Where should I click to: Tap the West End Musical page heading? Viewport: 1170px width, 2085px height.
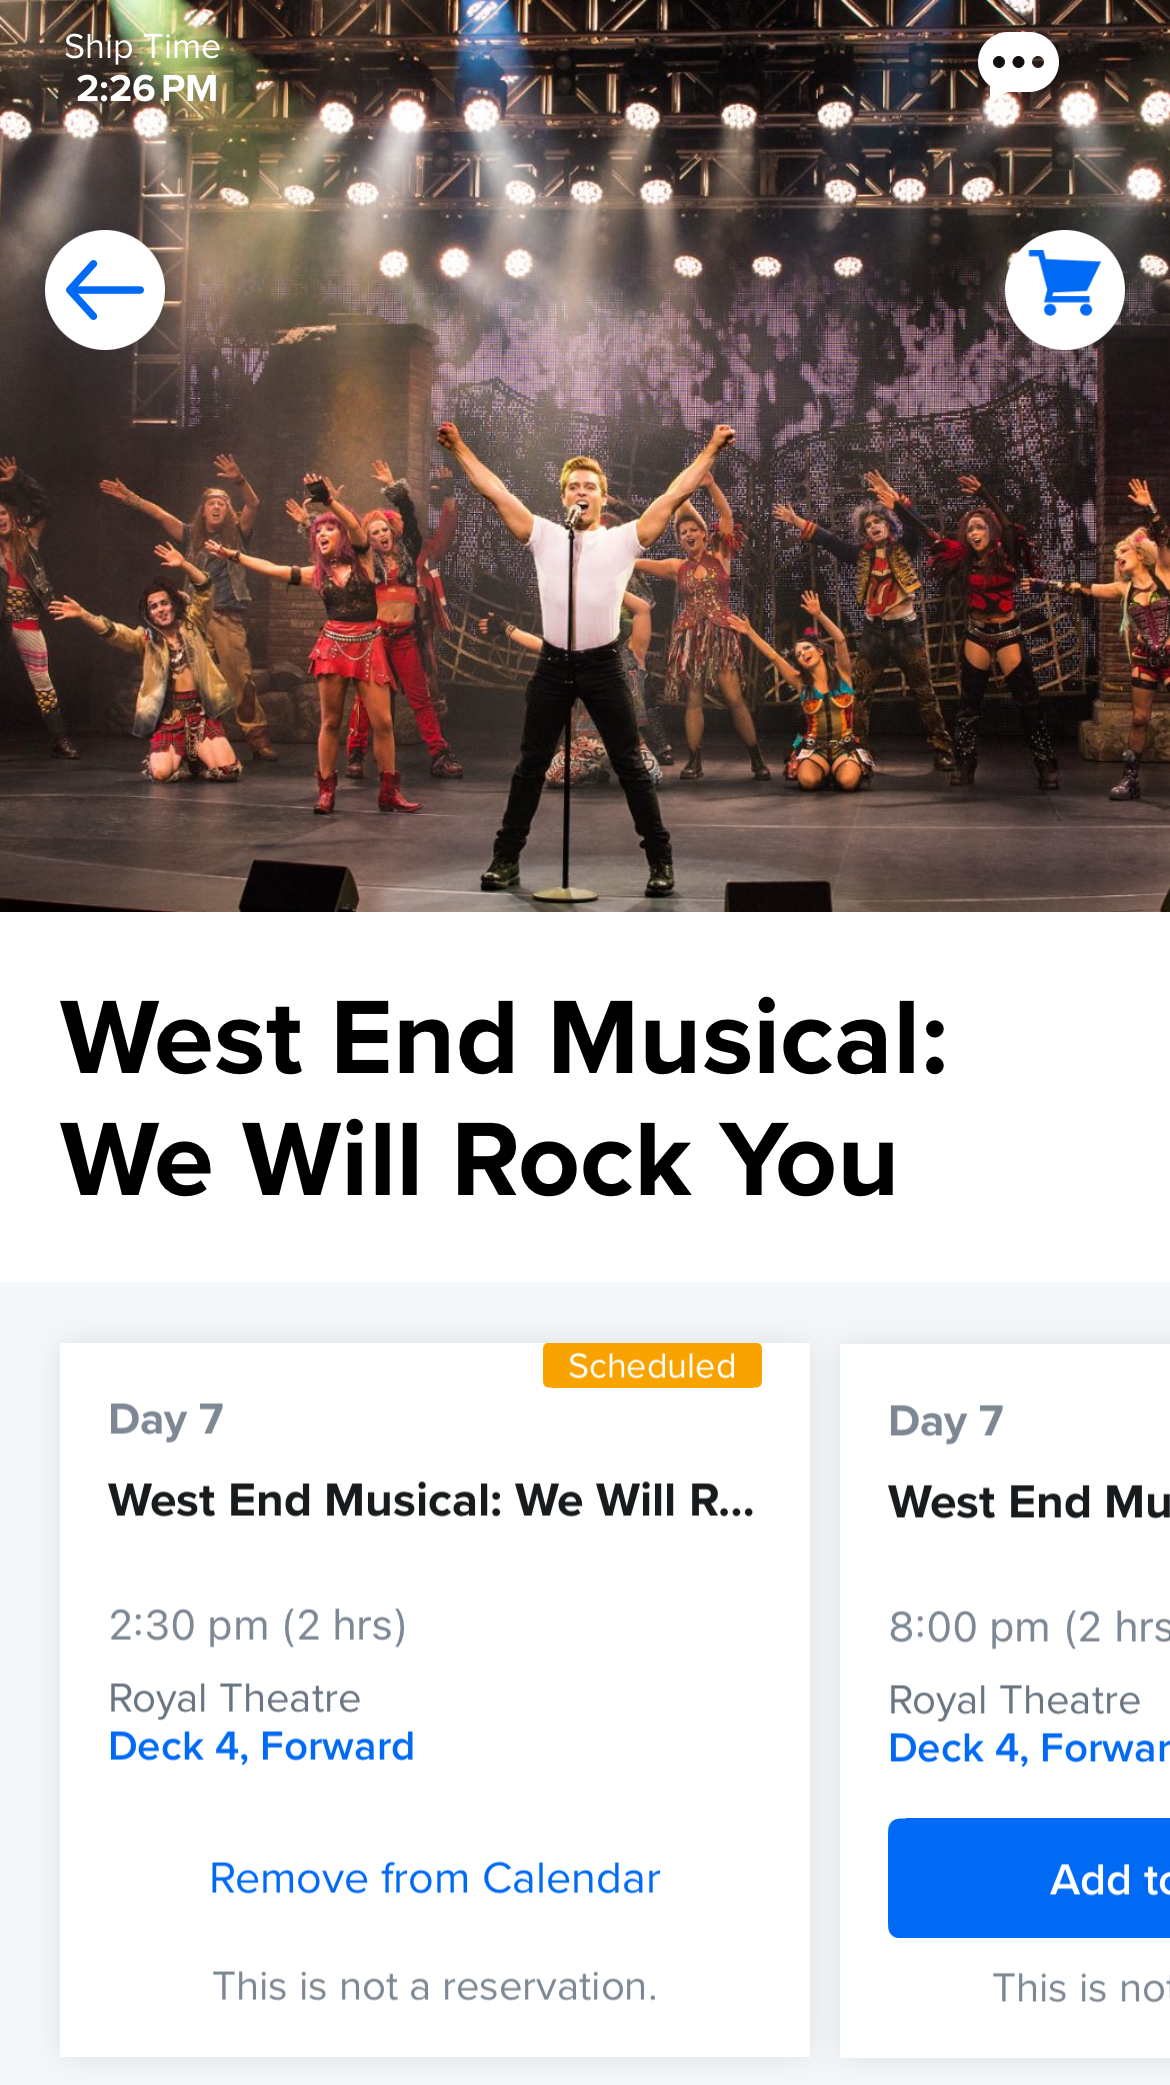tap(505, 1098)
